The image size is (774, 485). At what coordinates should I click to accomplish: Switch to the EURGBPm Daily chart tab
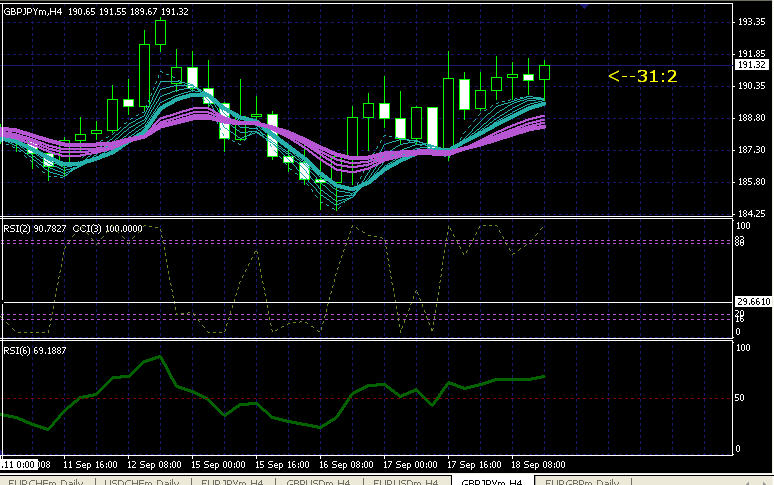pyautogui.click(x=581, y=481)
